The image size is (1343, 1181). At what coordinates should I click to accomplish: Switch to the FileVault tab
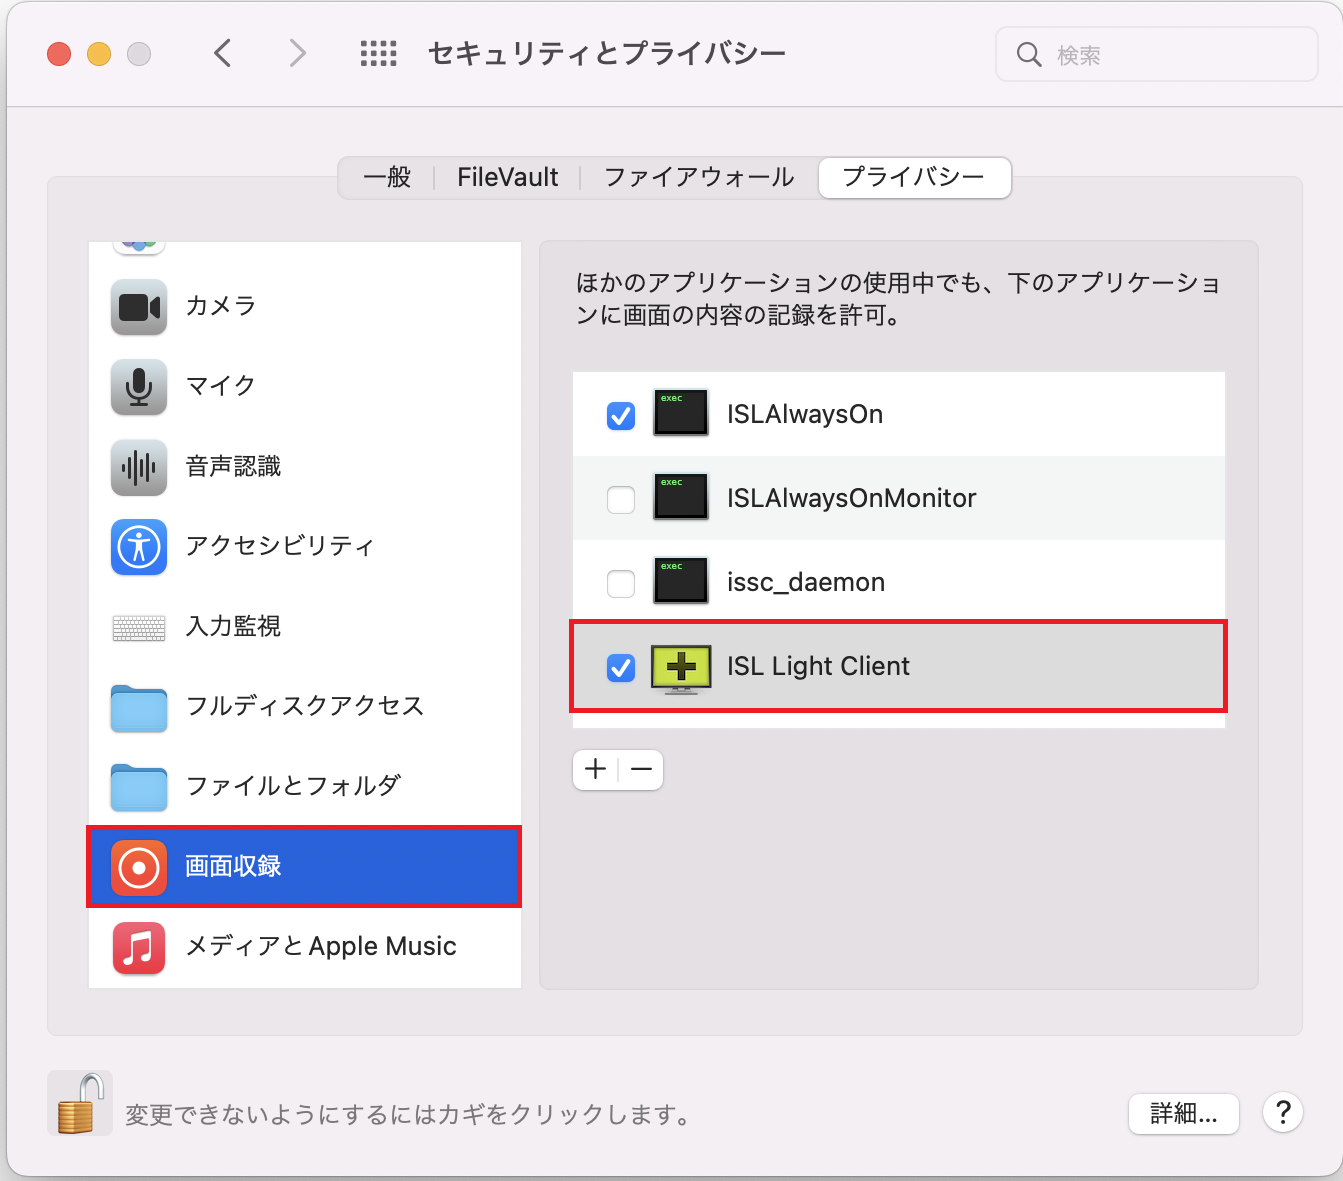pos(508,177)
